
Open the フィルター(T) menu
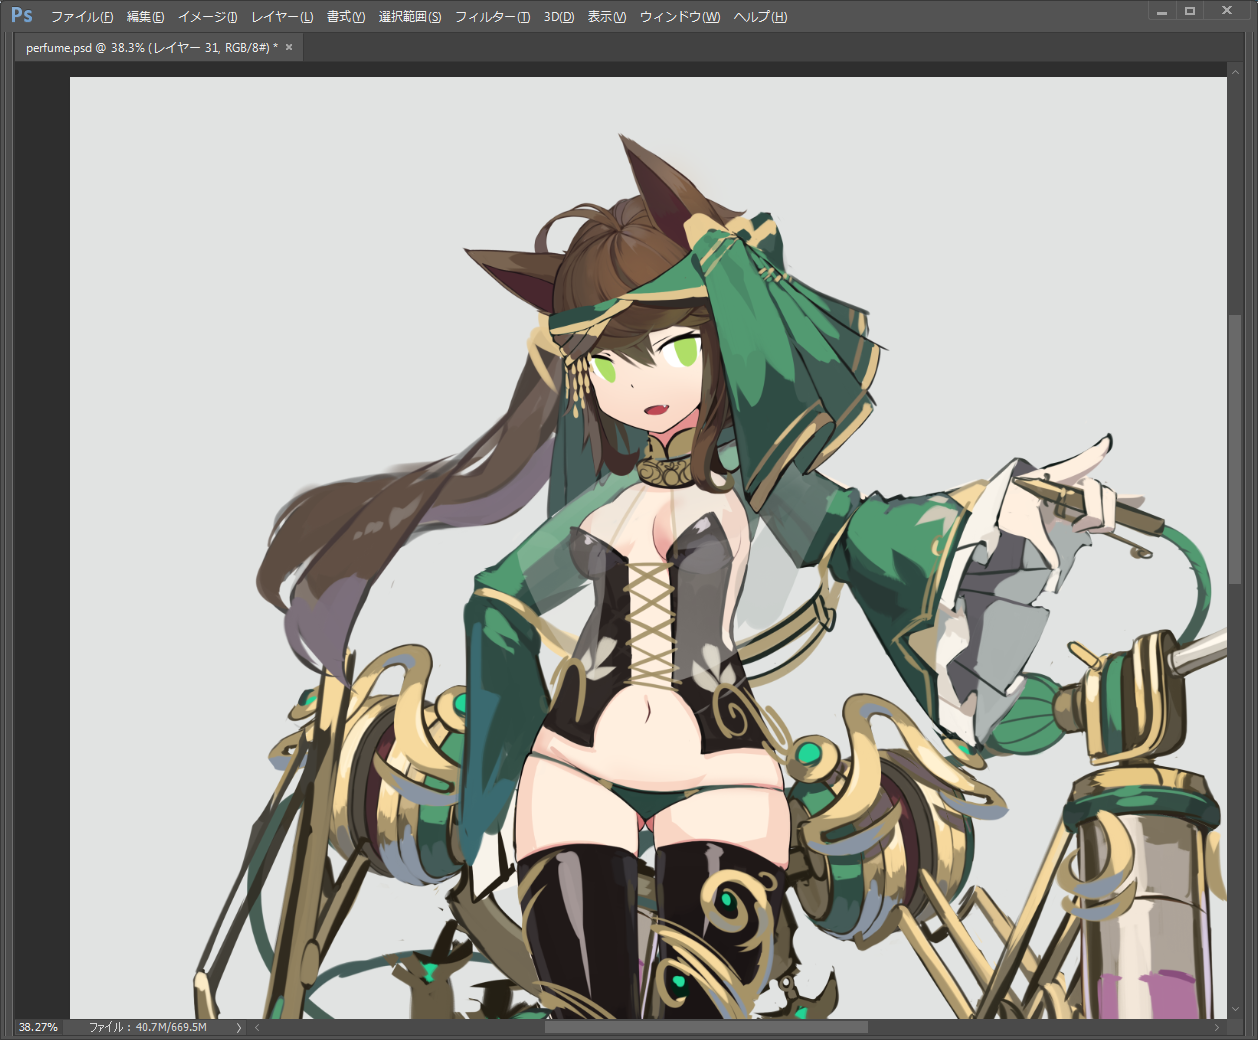[493, 17]
